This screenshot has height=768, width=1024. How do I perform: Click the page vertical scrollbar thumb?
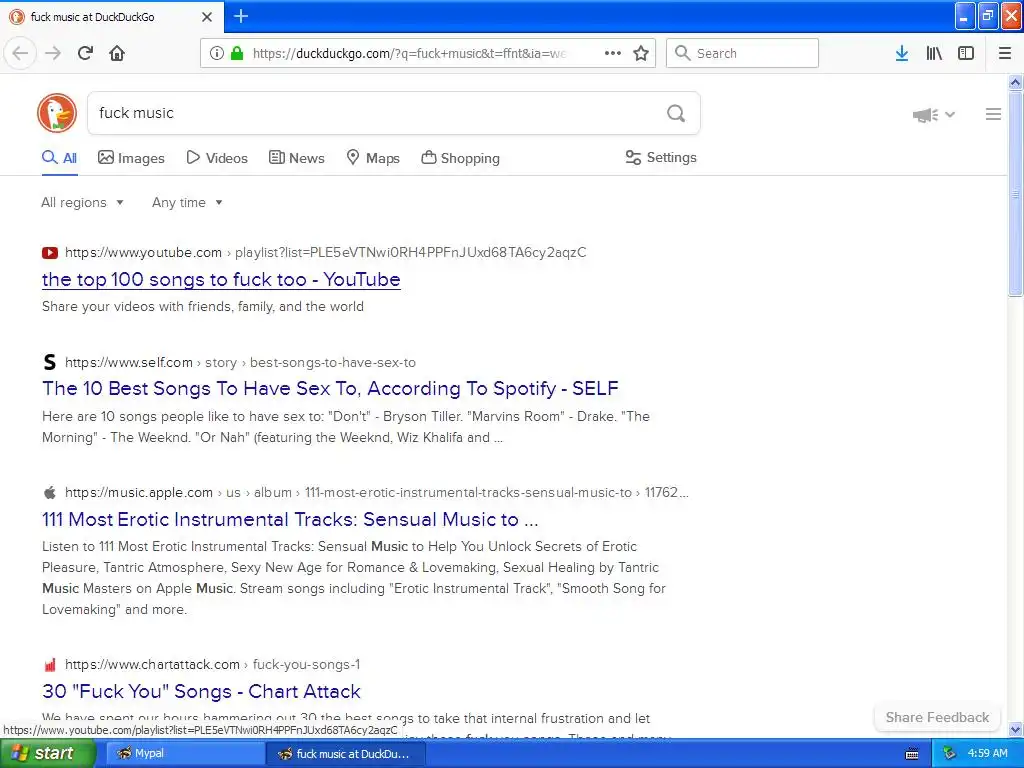click(1015, 195)
